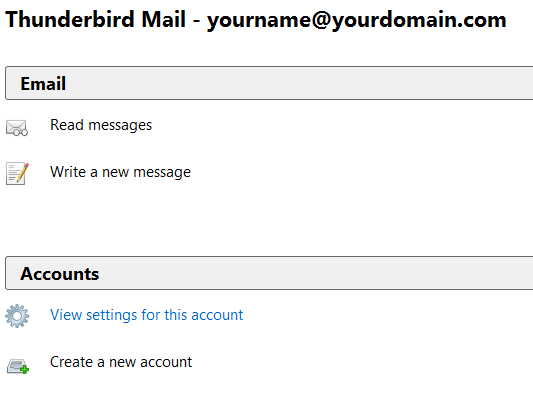The image size is (533, 405).
Task: Click the word Thunderbird in the title
Action: click(70, 19)
